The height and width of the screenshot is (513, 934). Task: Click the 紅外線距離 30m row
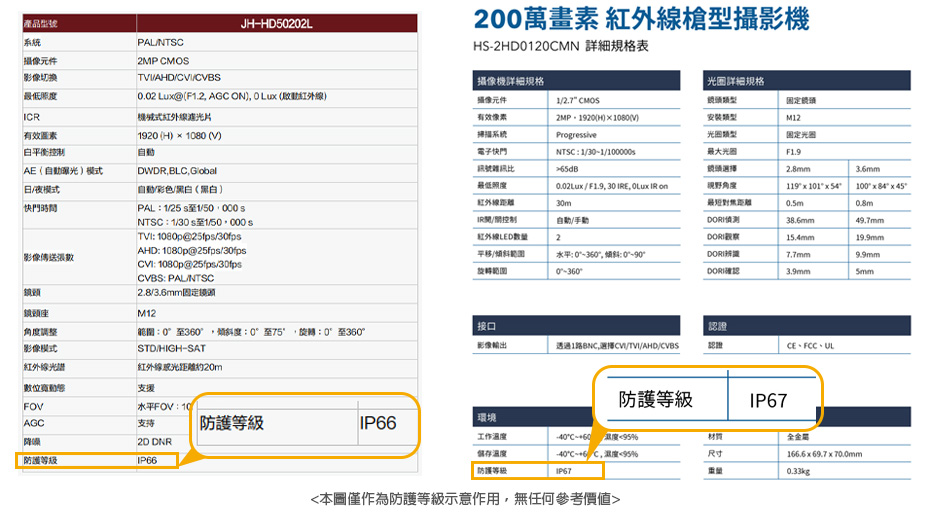point(576,203)
